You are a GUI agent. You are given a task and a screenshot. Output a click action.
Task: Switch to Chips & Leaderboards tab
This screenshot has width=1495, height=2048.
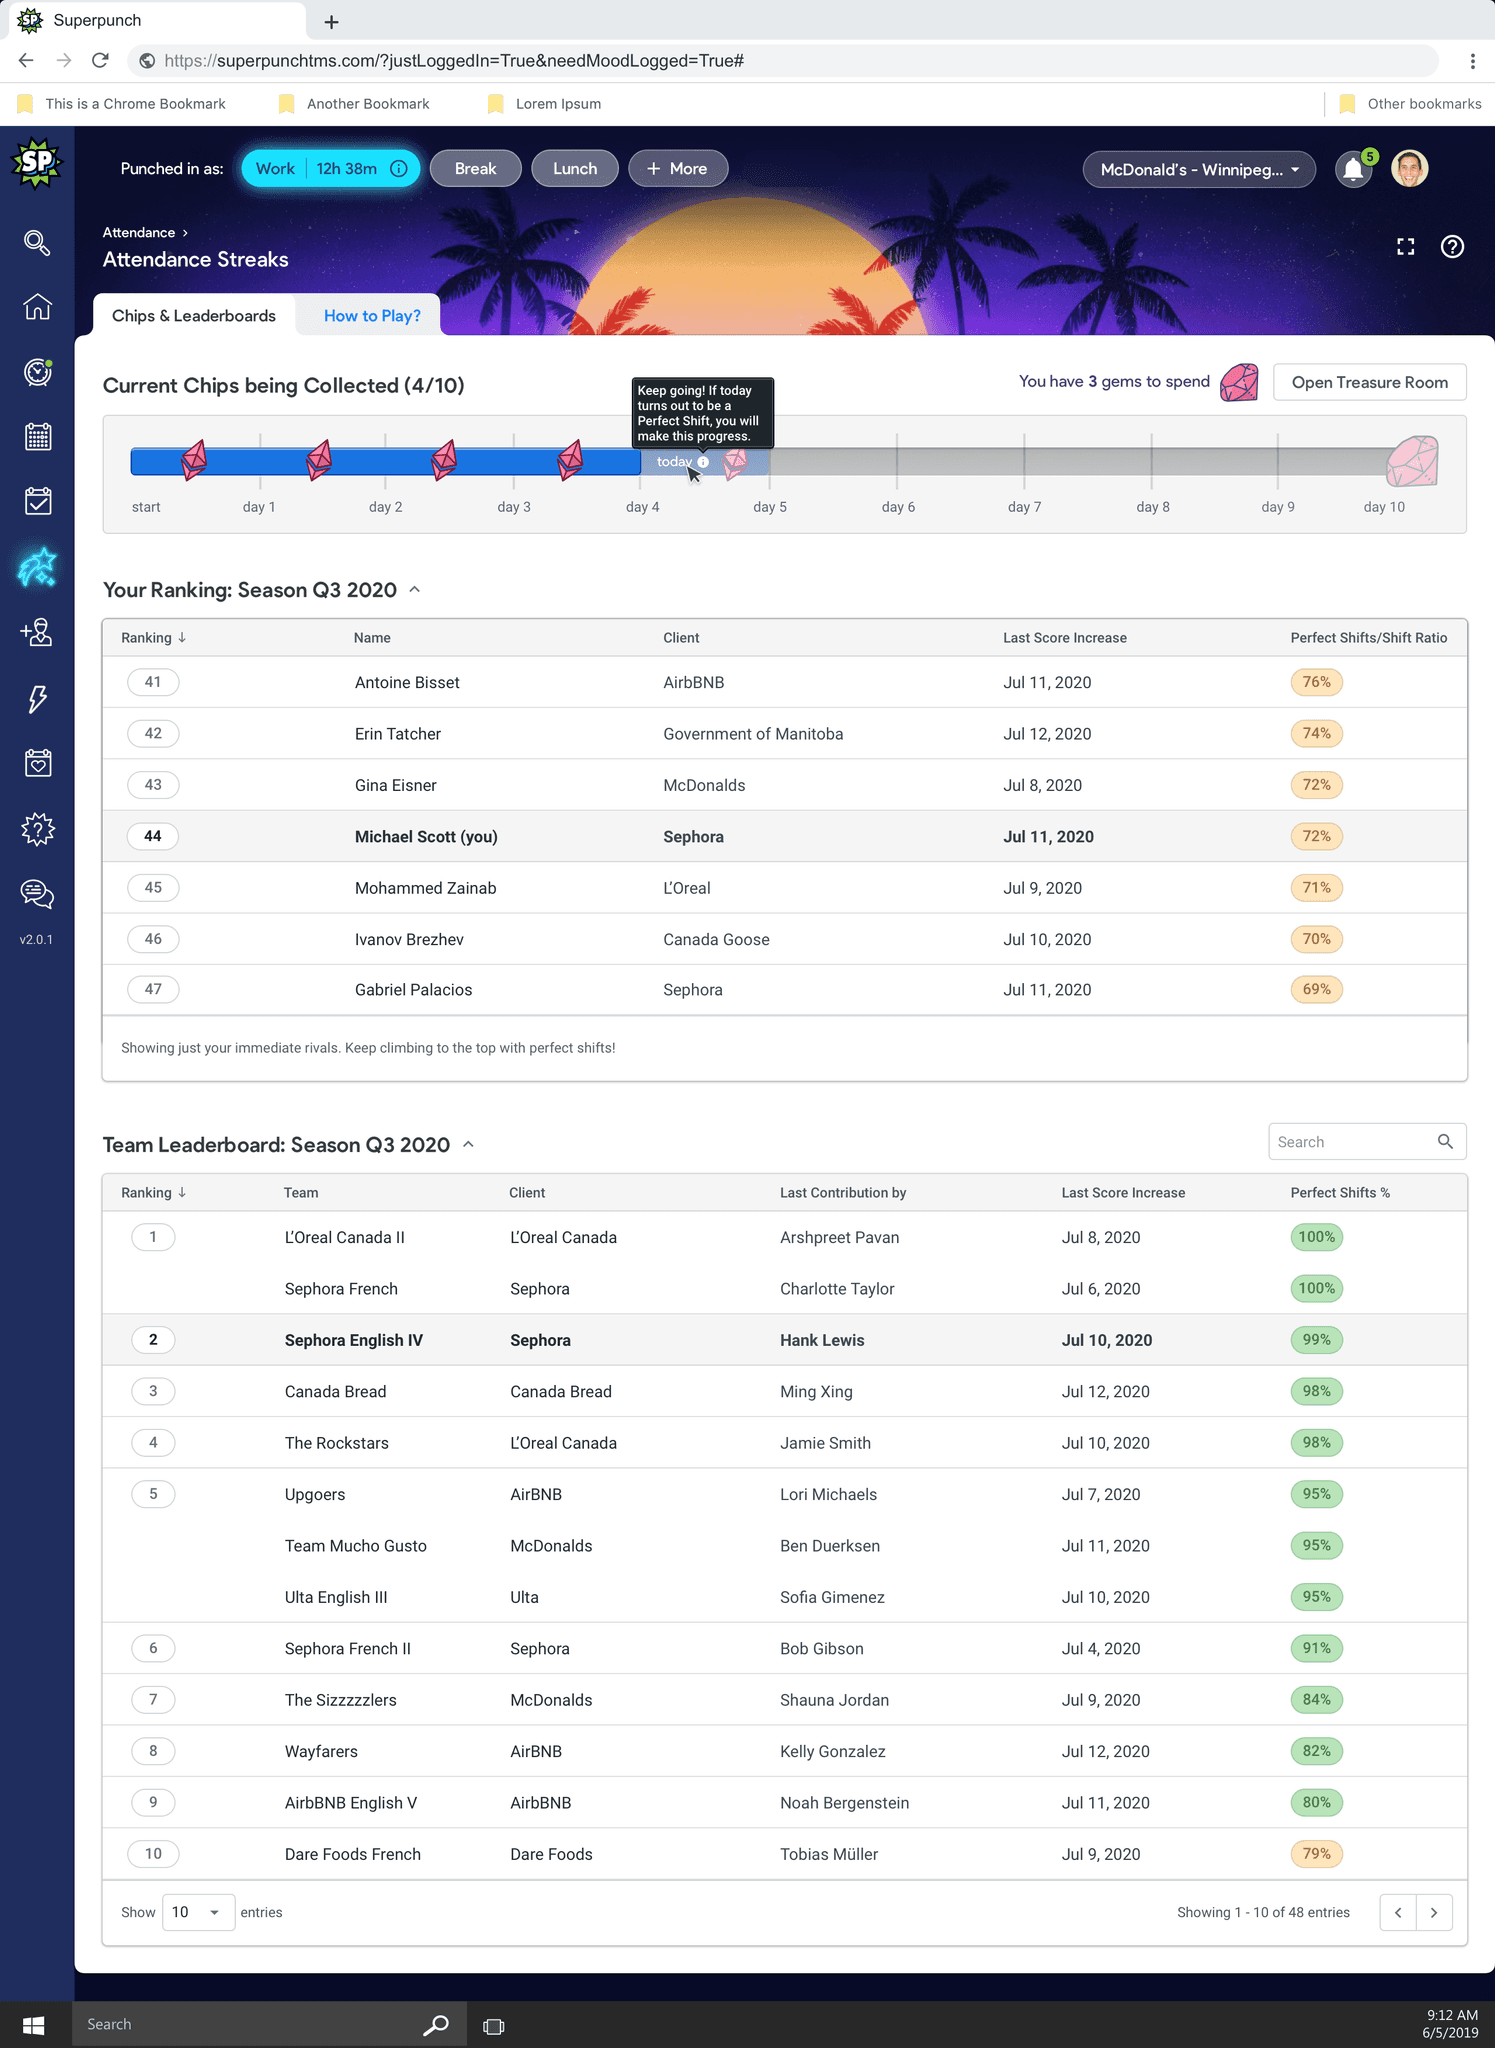194,316
